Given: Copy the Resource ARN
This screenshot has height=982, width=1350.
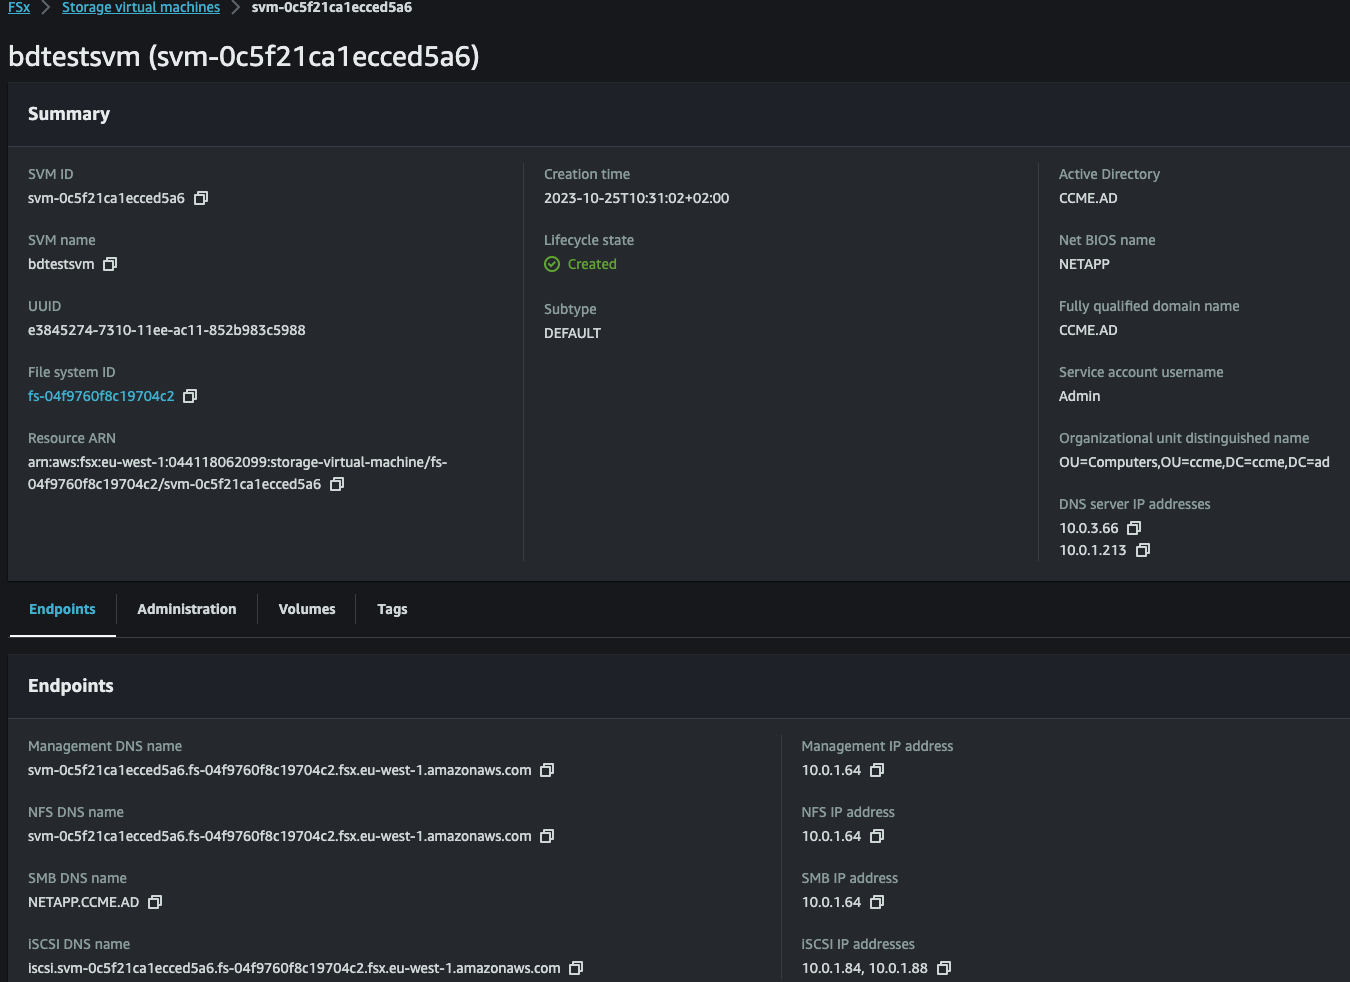Looking at the screenshot, I should pyautogui.click(x=337, y=484).
